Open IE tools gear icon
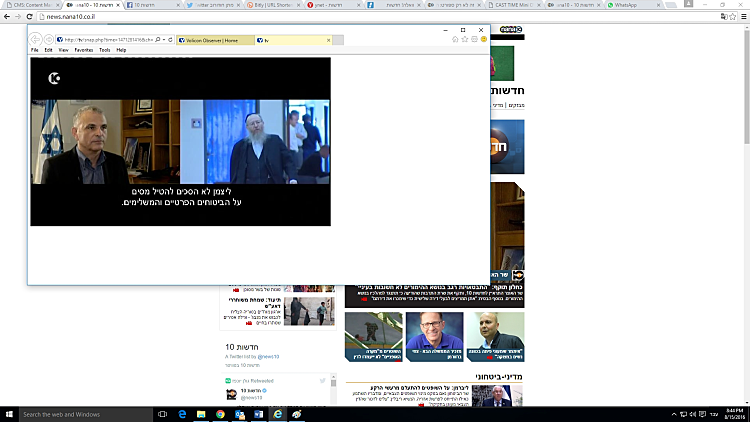 pyautogui.click(x=474, y=39)
